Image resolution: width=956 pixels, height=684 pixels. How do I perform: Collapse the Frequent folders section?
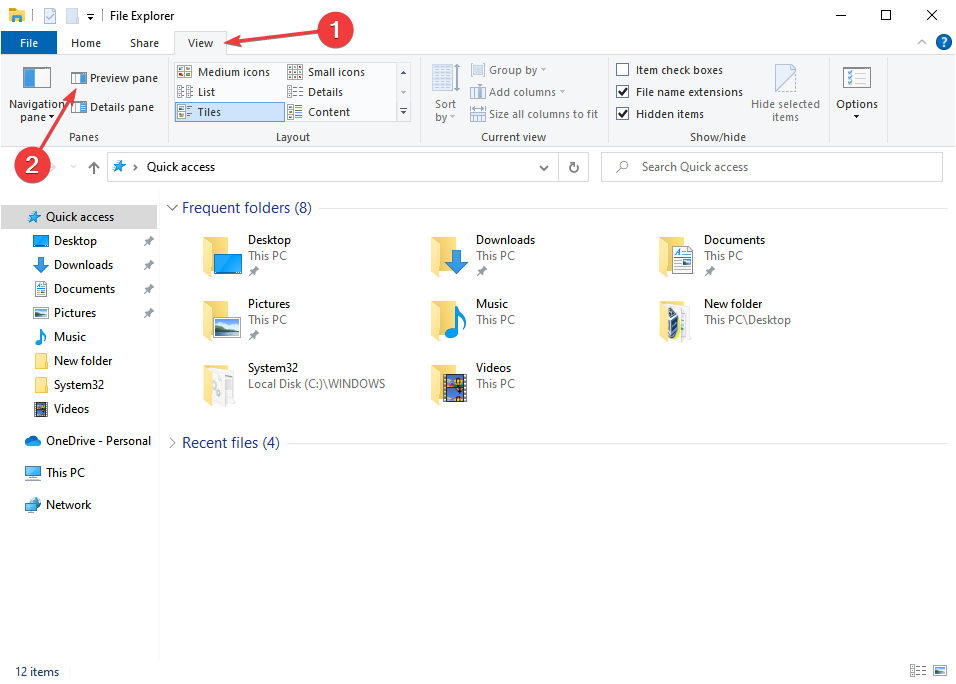pyautogui.click(x=173, y=208)
